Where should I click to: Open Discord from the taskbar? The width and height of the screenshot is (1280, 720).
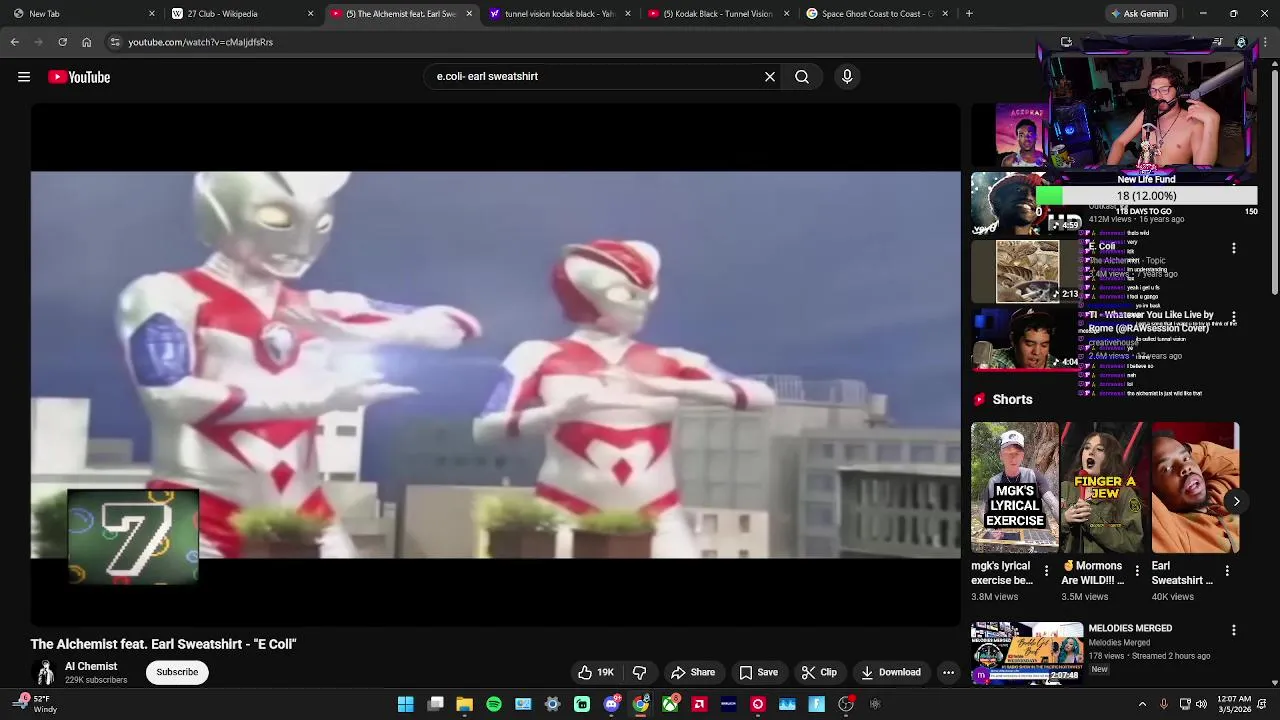tap(611, 704)
